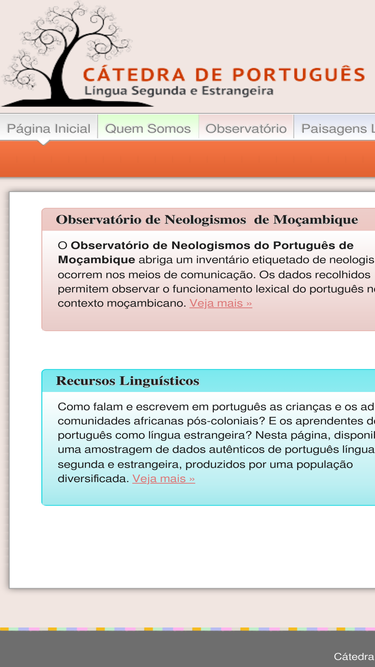
Task: Click the pointer arrow beneath Página Inicial
Action: click(x=43, y=143)
